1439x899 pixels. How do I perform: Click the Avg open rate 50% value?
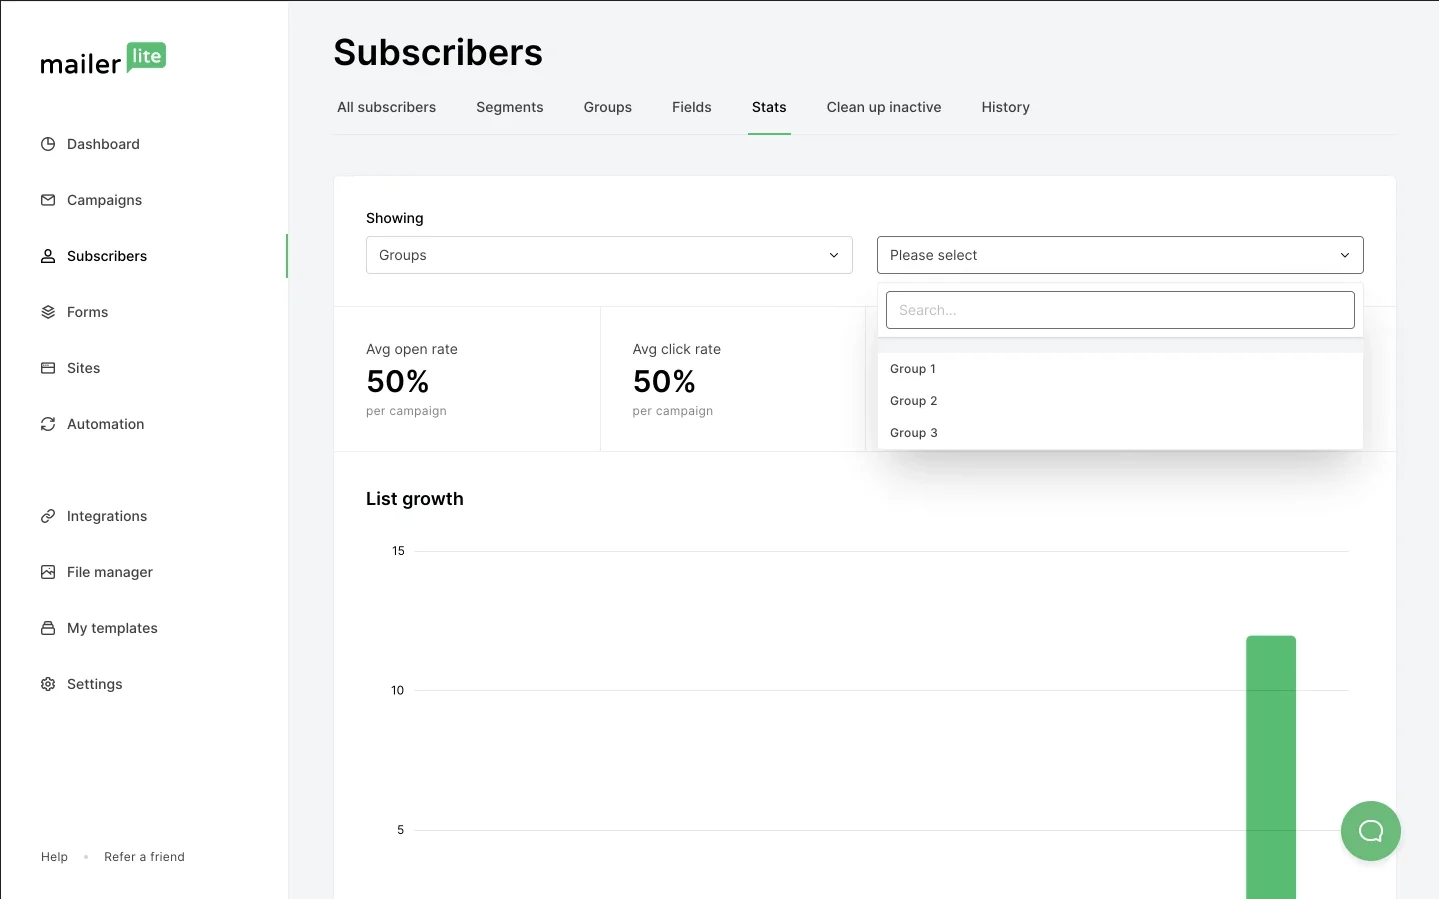[x=397, y=381]
